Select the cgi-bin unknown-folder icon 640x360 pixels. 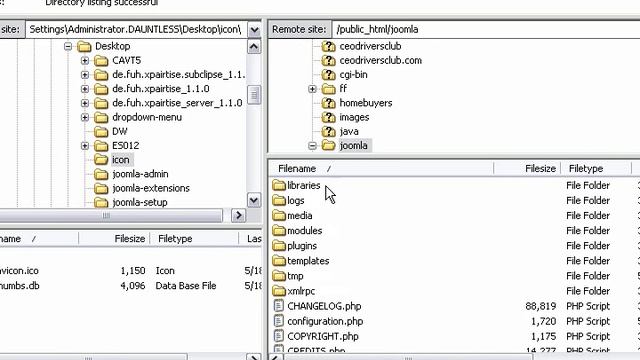(x=329, y=75)
